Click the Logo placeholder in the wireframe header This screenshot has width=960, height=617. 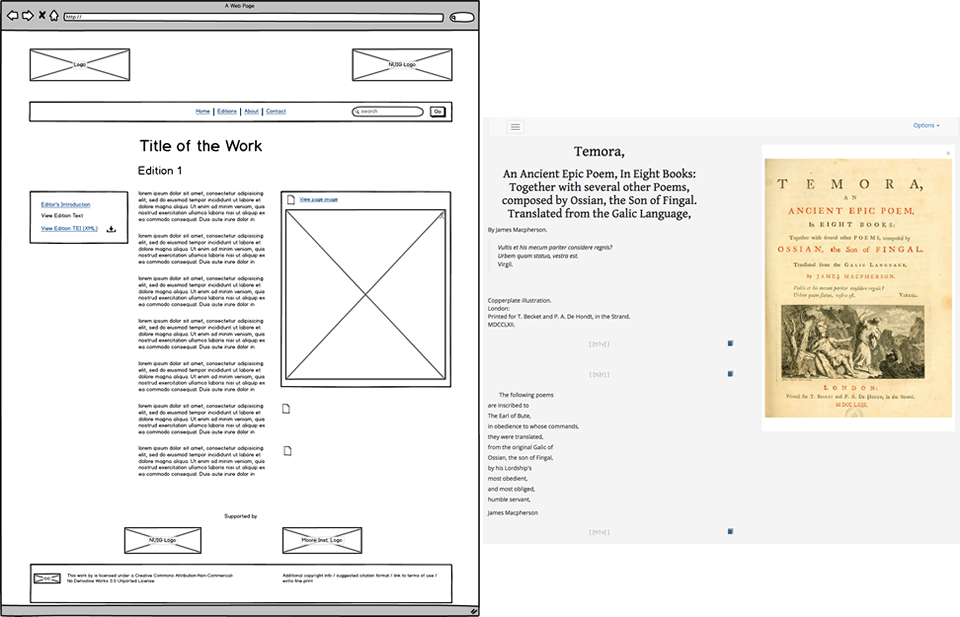[x=80, y=64]
